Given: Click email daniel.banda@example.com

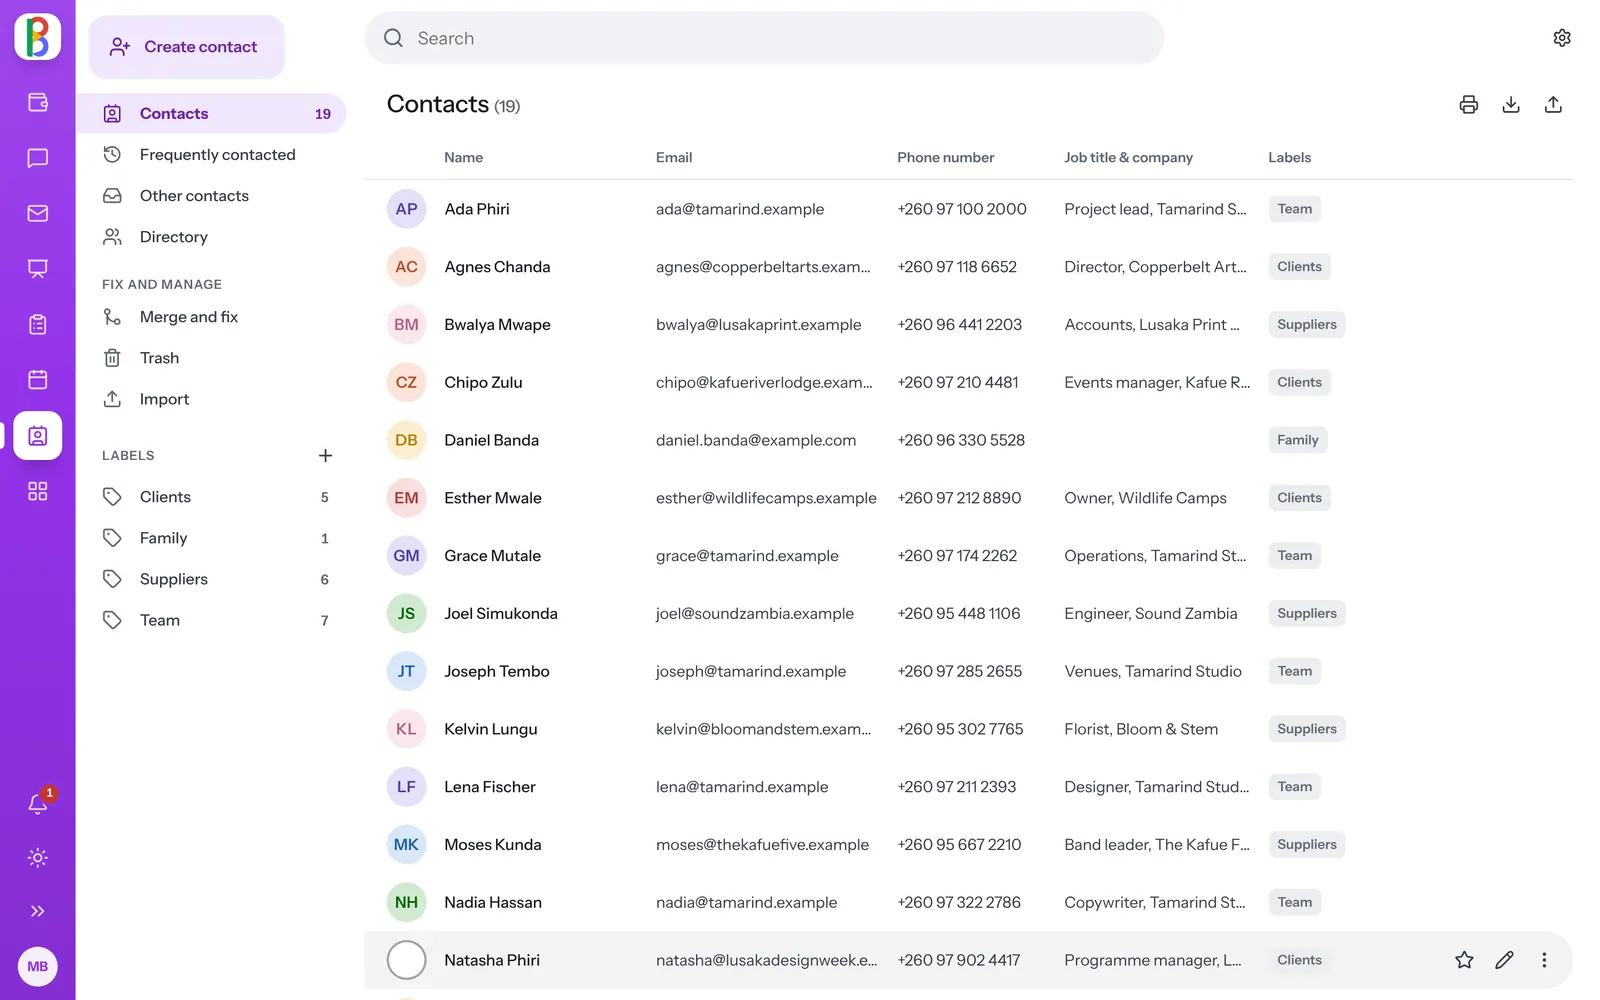Looking at the screenshot, I should click(756, 440).
